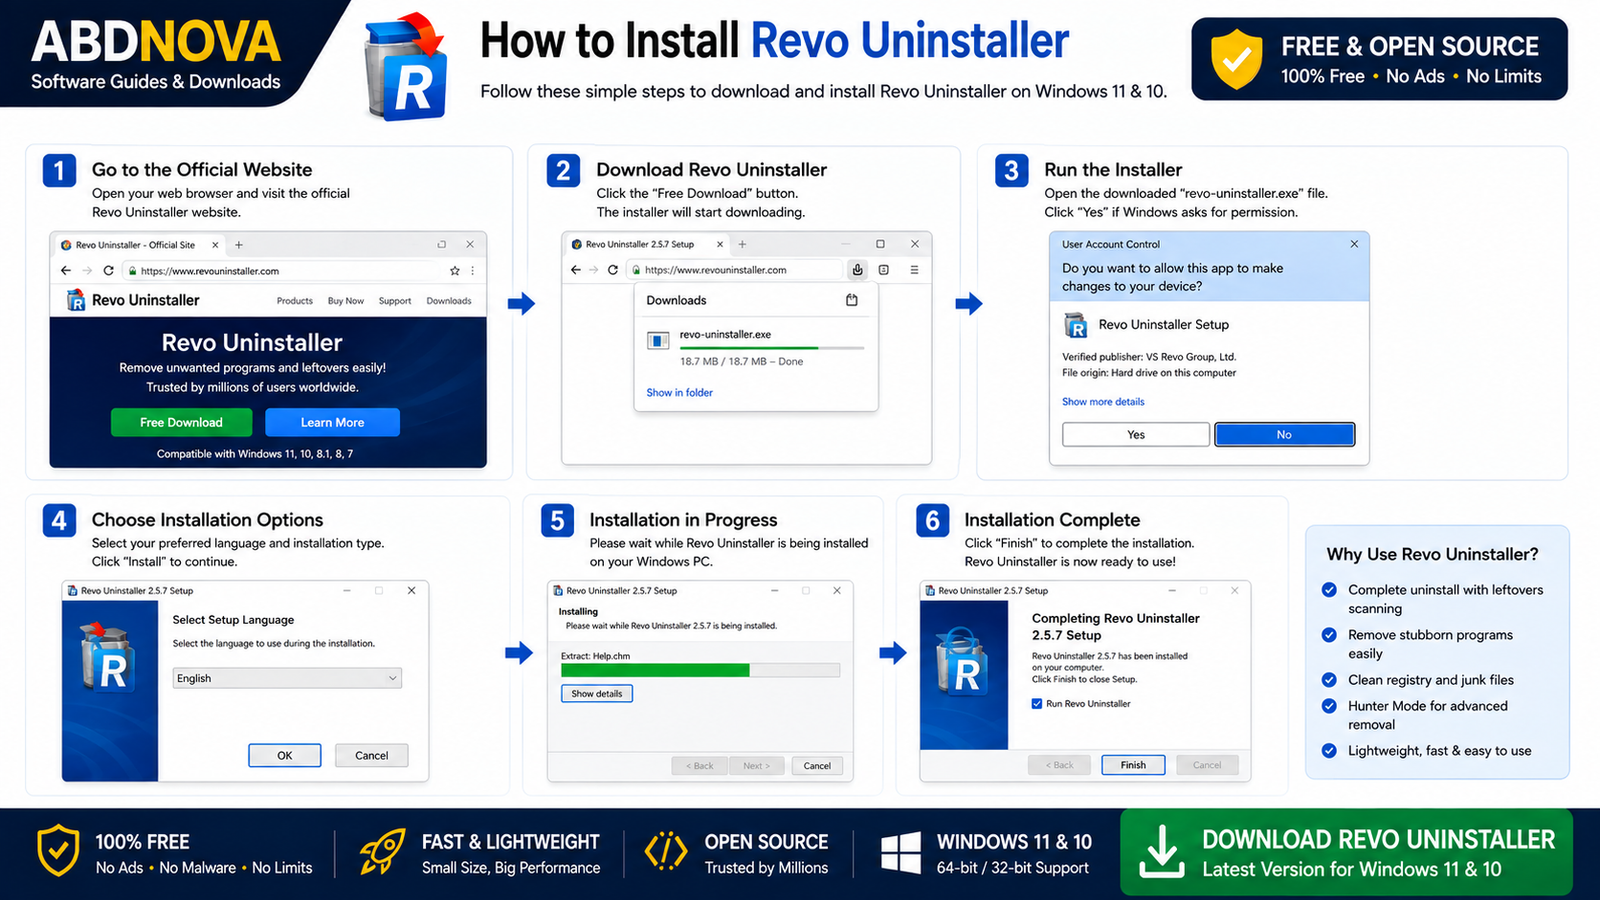Click the address bar in step 2 browser
The image size is (1600, 900).
click(x=735, y=270)
